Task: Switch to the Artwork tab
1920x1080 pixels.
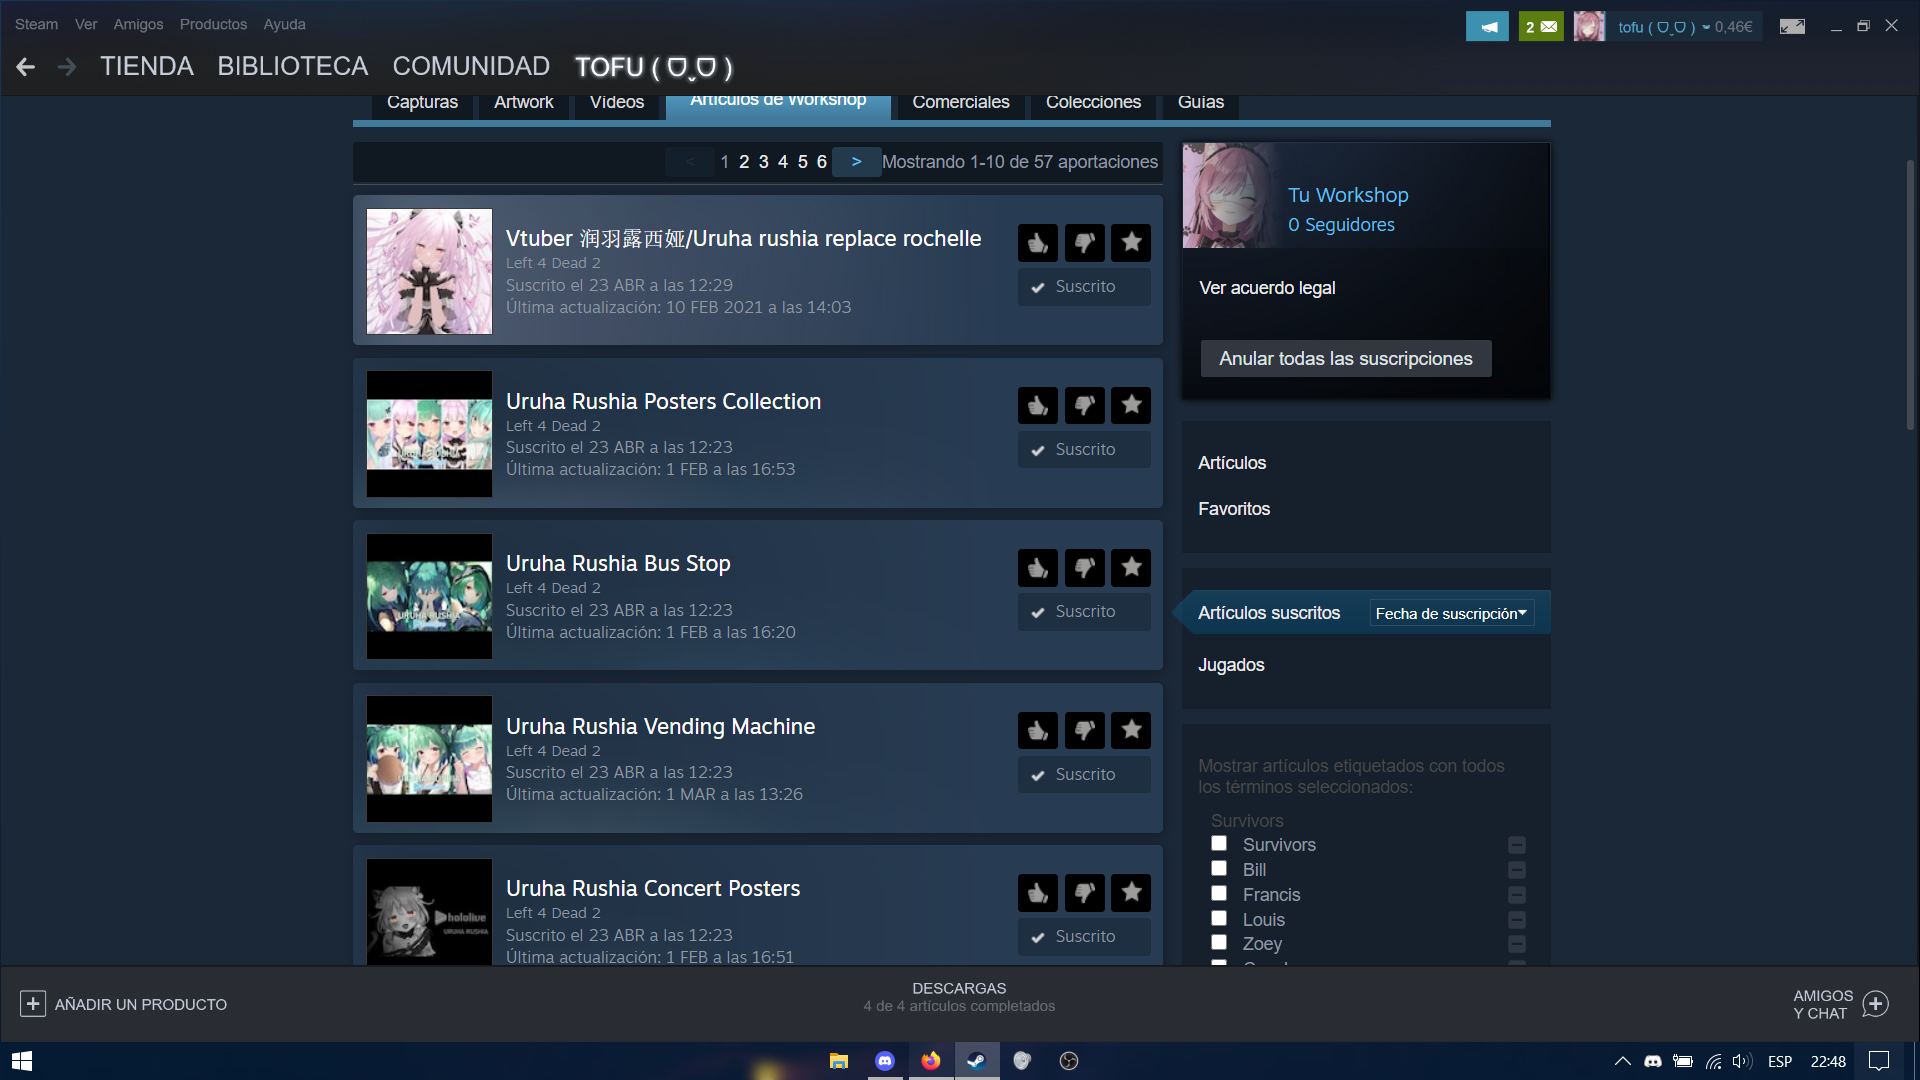Action: click(x=524, y=103)
